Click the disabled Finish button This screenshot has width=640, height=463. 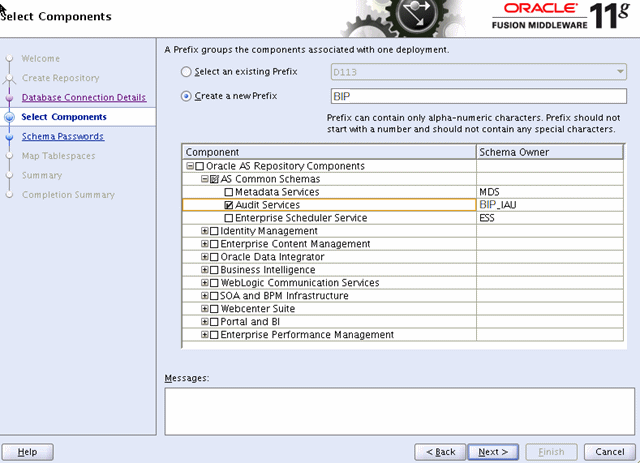pos(551,452)
